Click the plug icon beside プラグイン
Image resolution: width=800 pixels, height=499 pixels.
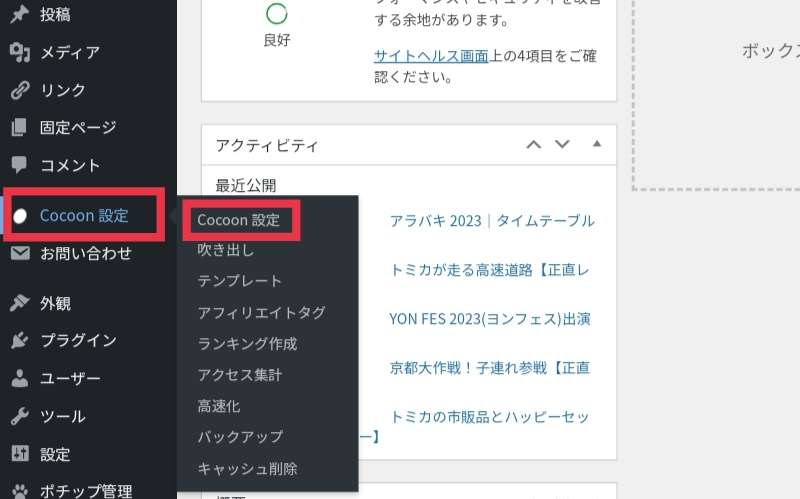click(x=19, y=340)
